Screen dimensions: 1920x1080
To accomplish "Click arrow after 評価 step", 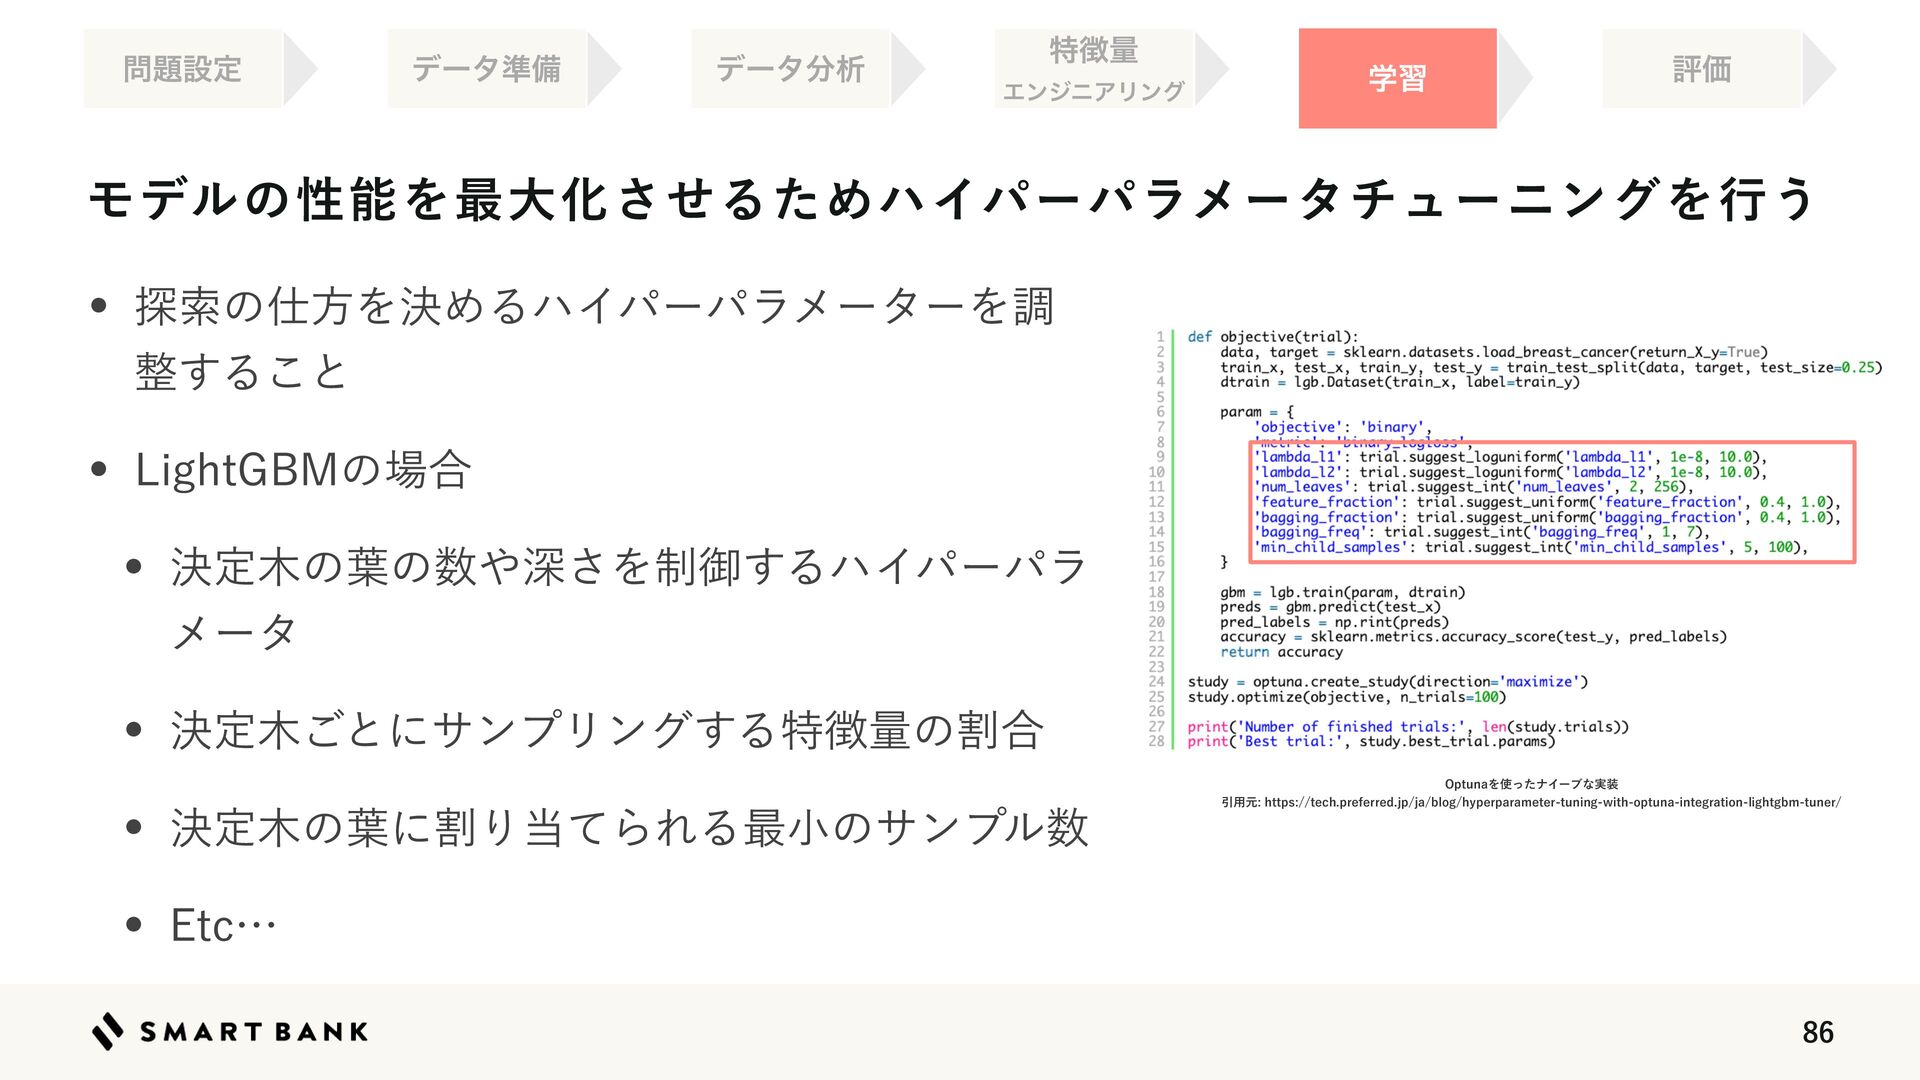I will point(1818,69).
